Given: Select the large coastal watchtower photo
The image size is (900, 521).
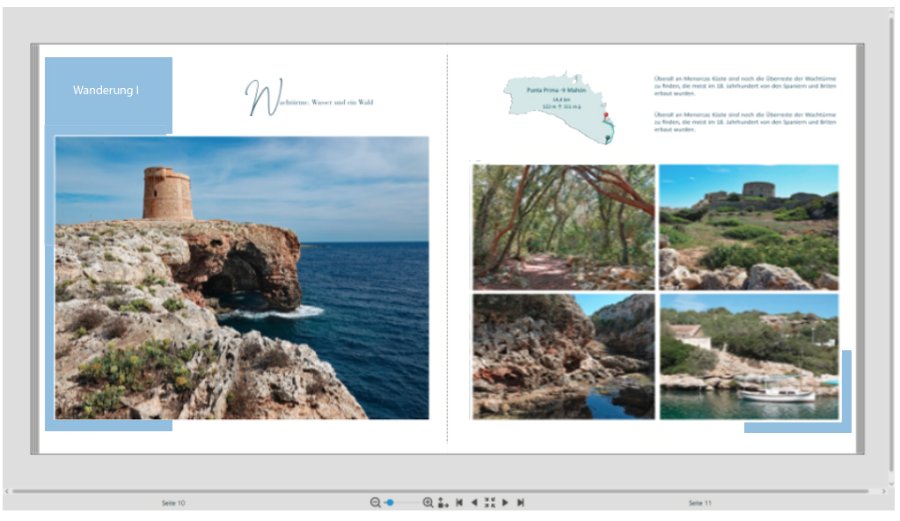Looking at the screenshot, I should (x=242, y=278).
